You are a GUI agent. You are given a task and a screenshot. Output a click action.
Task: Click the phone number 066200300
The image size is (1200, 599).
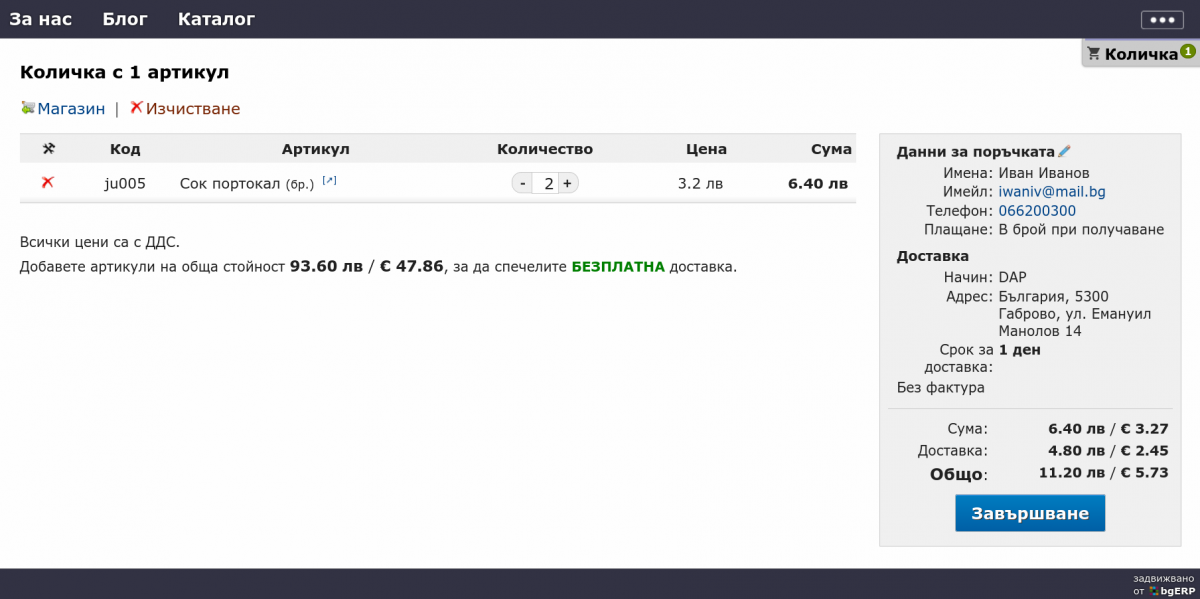coord(1037,211)
